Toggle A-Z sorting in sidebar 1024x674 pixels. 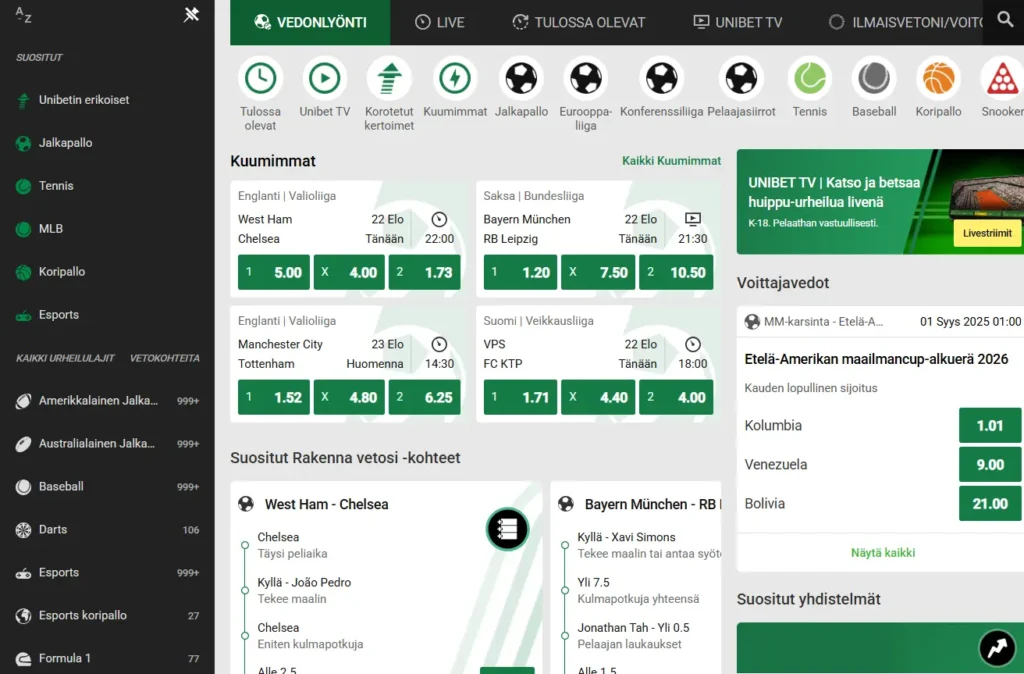[24, 14]
